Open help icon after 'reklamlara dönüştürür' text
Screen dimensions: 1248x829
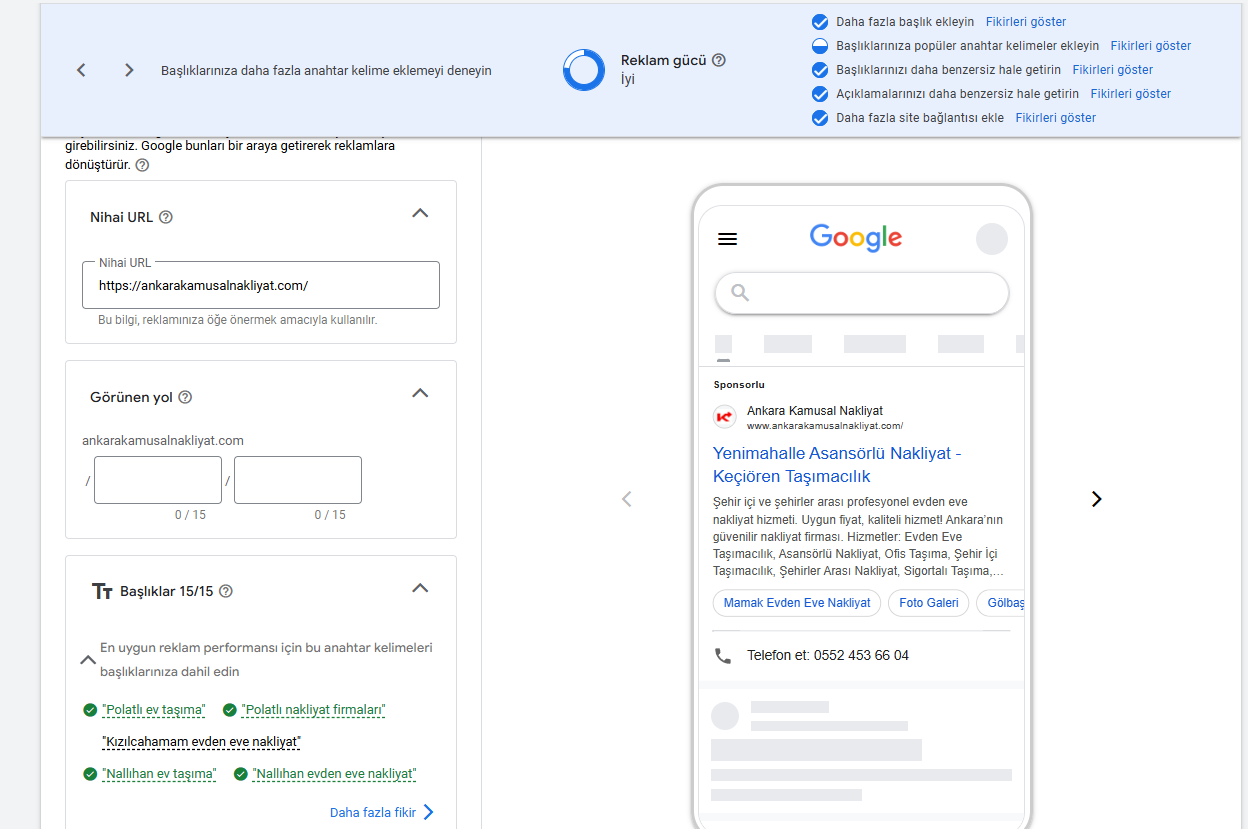tap(142, 165)
